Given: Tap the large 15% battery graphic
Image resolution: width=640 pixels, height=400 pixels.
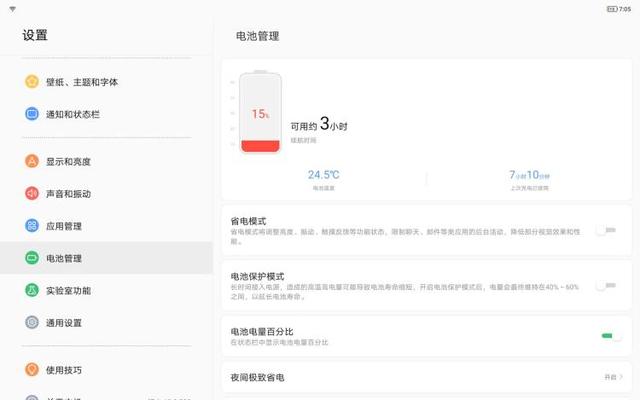Looking at the screenshot, I should pos(260,112).
